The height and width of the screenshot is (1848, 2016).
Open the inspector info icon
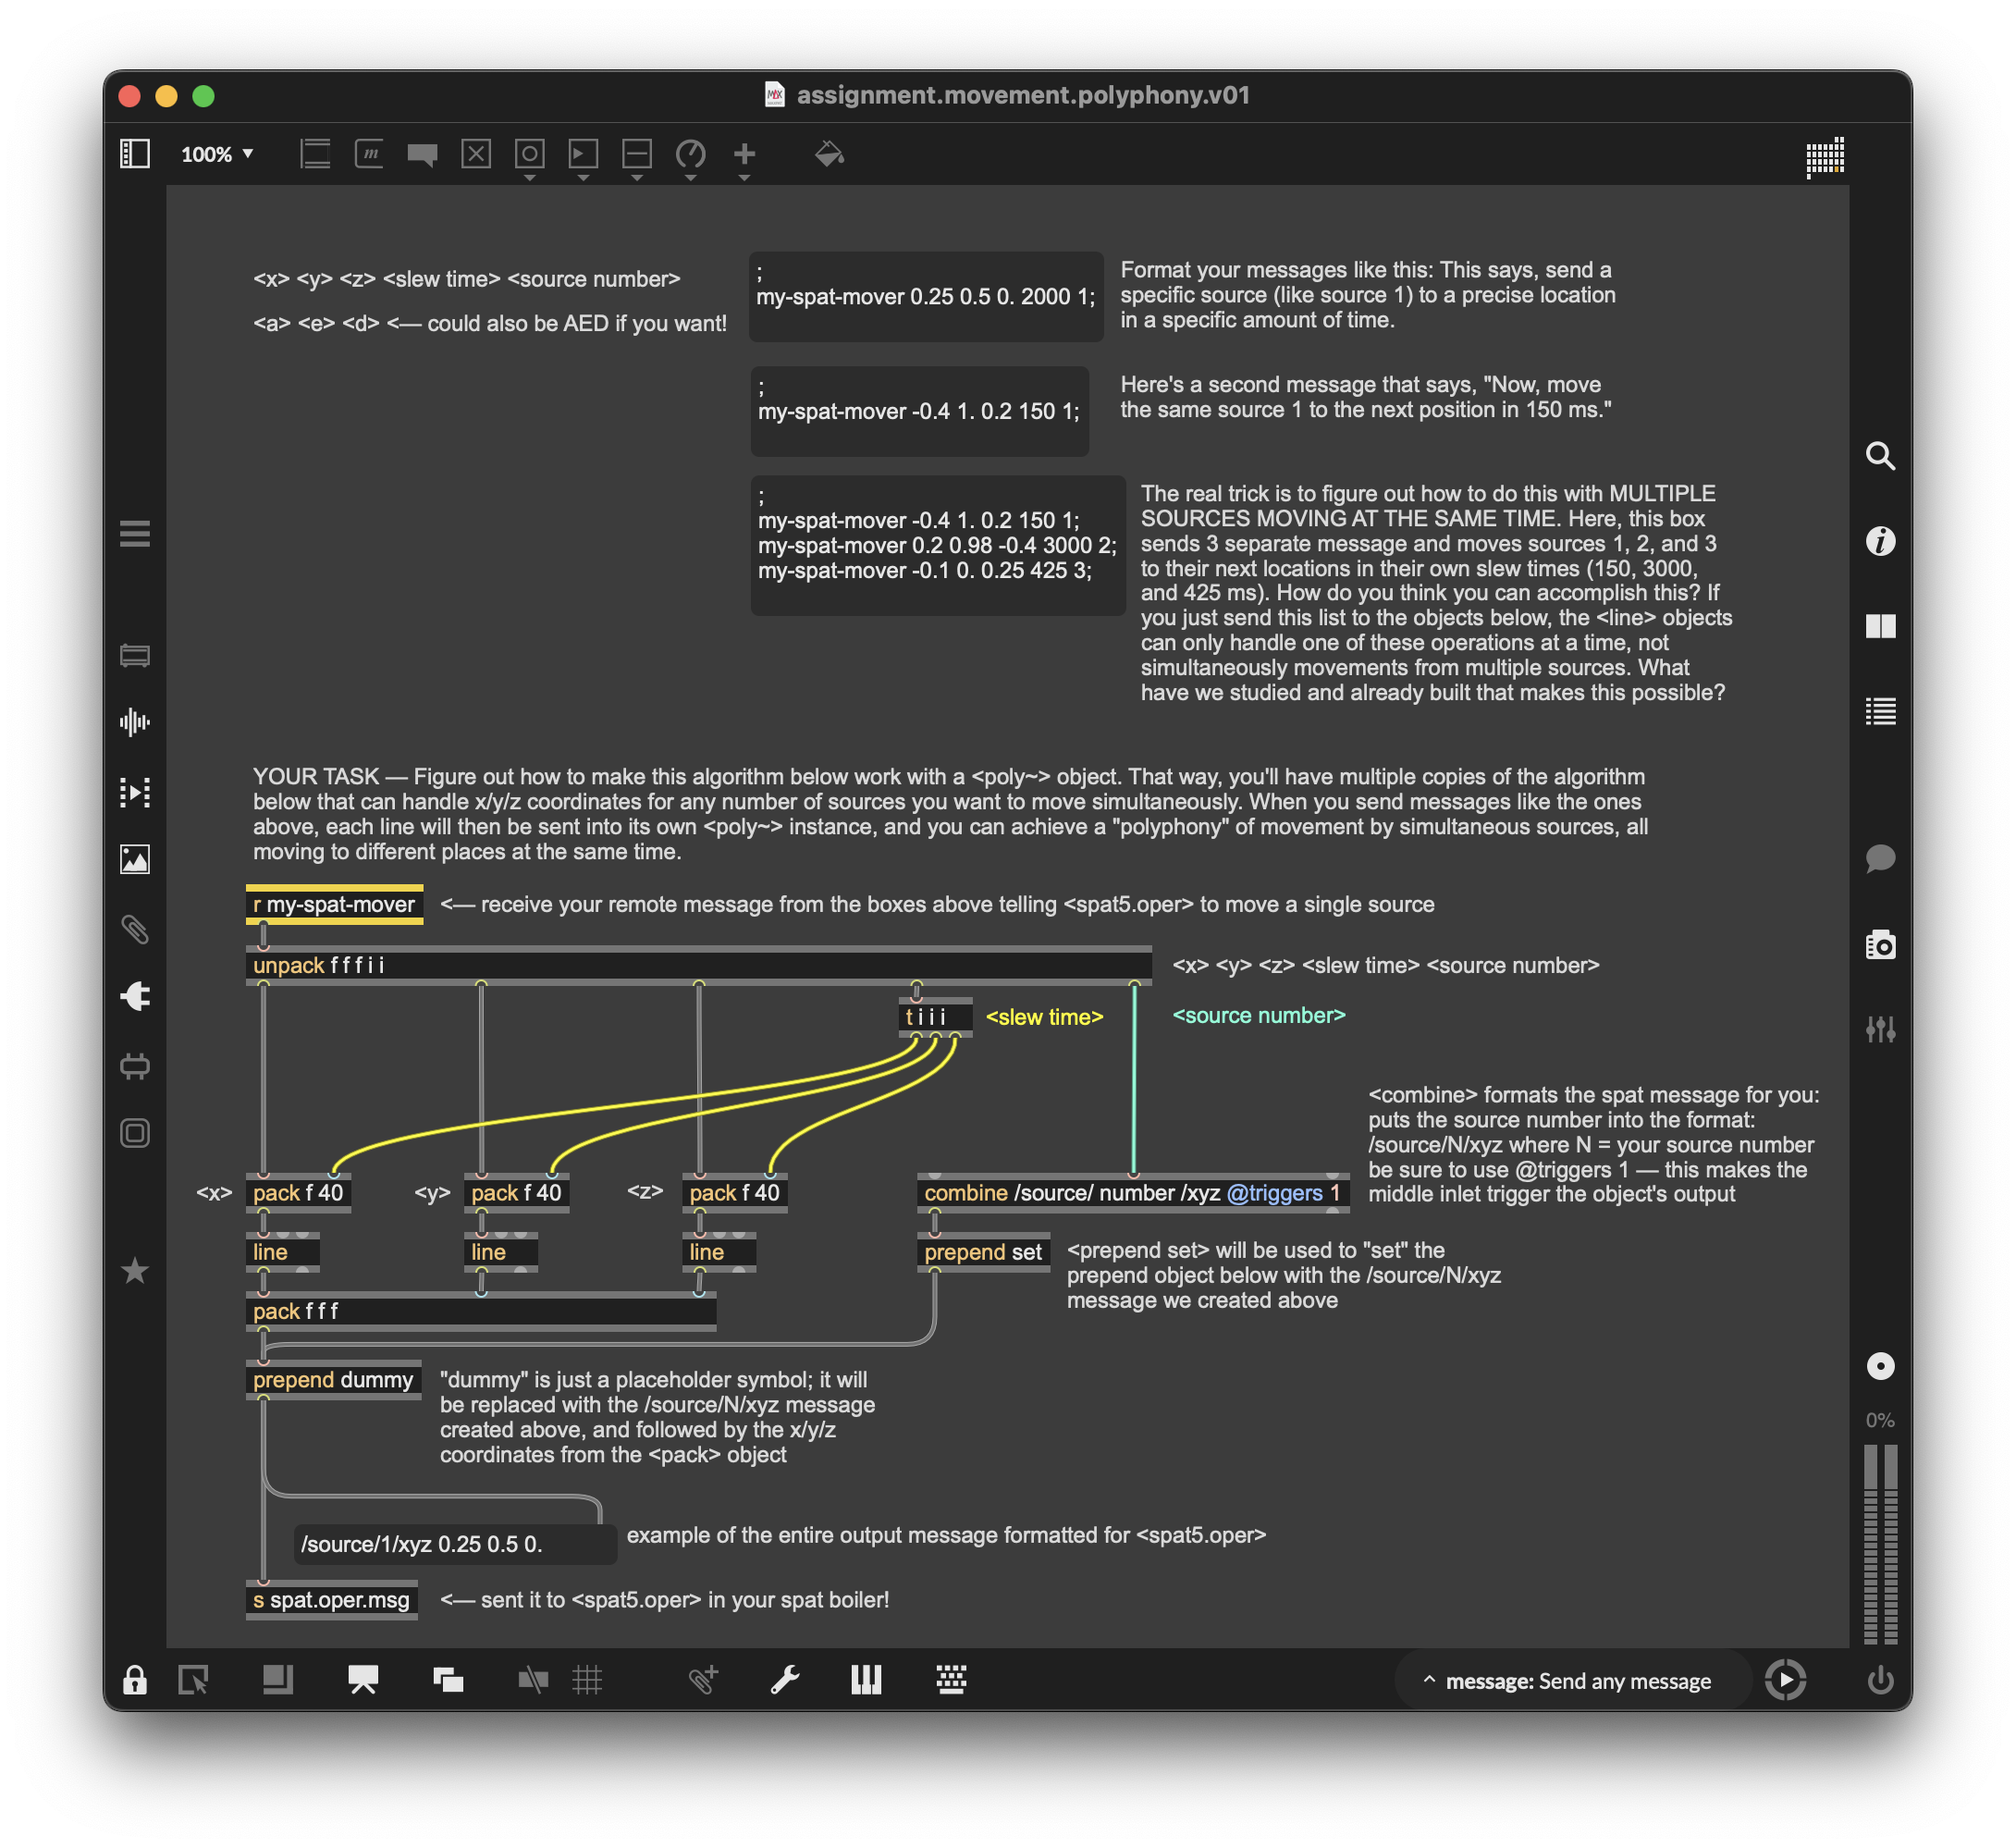1880,541
